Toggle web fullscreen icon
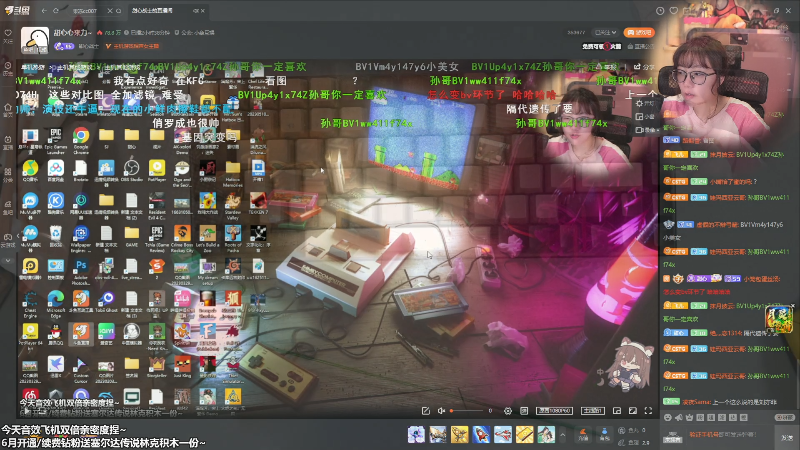Viewport: 800px width, 450px height. (x=633, y=411)
